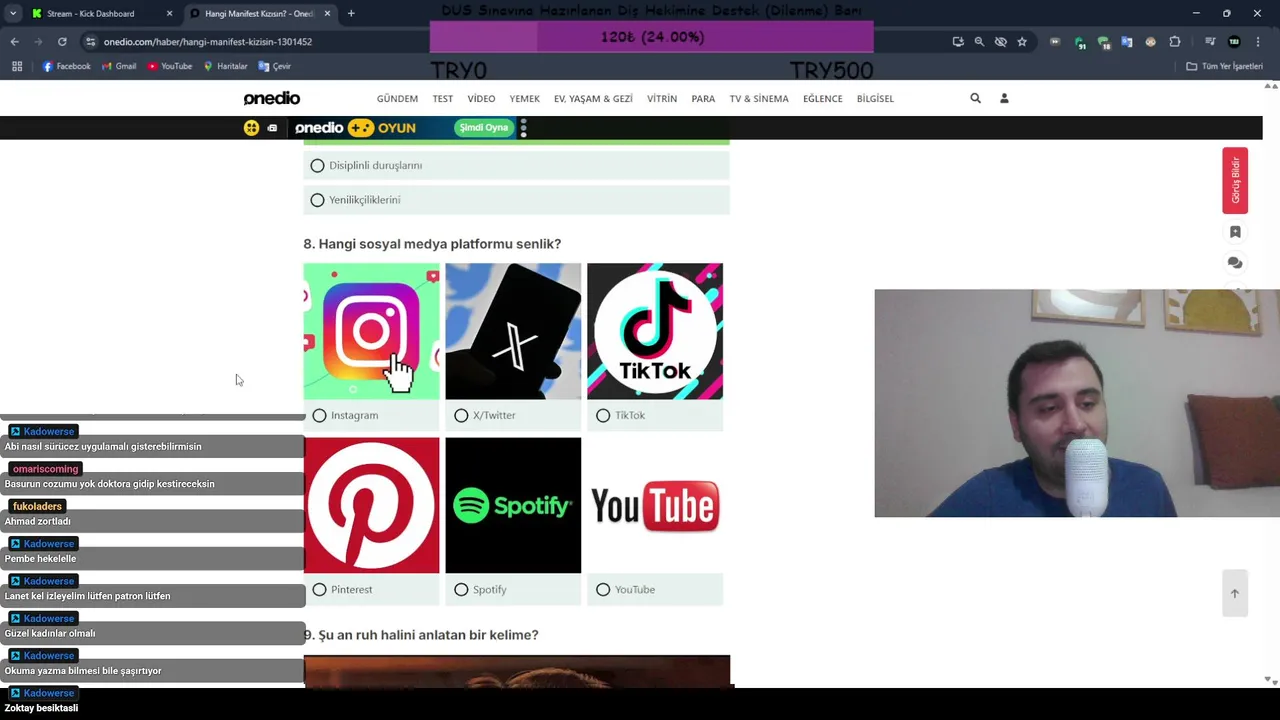Open EV, YAŞAM & GEZİ menu item
Image resolution: width=1280 pixels, height=720 pixels.
593,99
